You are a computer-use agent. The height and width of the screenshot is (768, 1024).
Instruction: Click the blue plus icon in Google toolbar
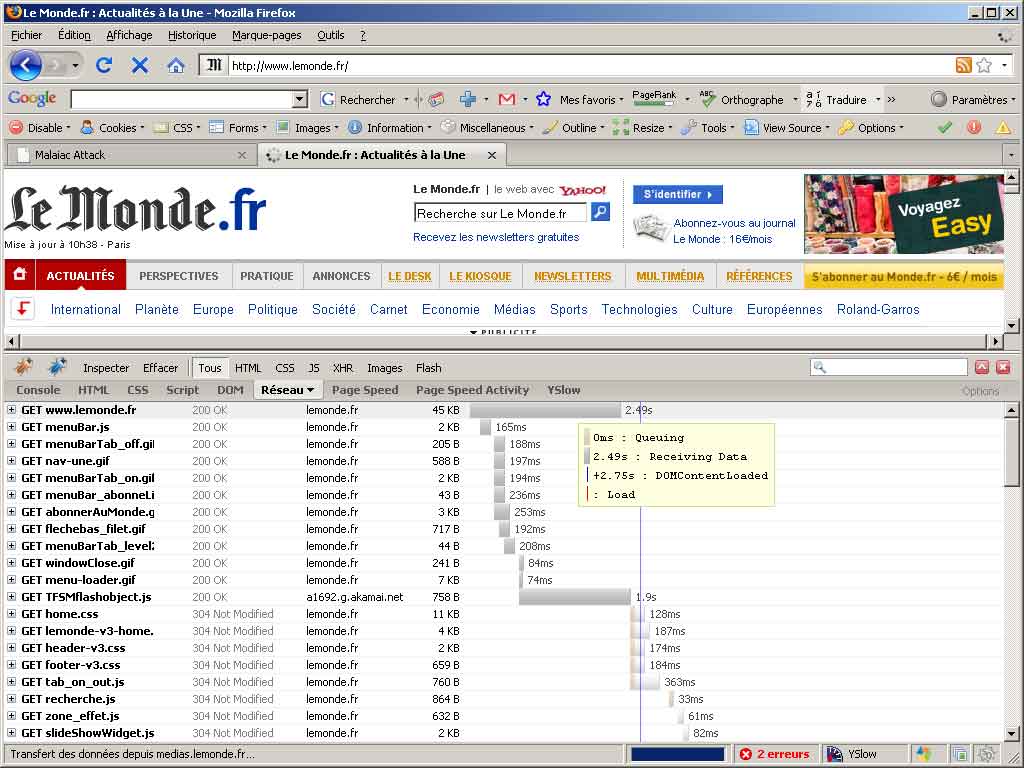468,99
